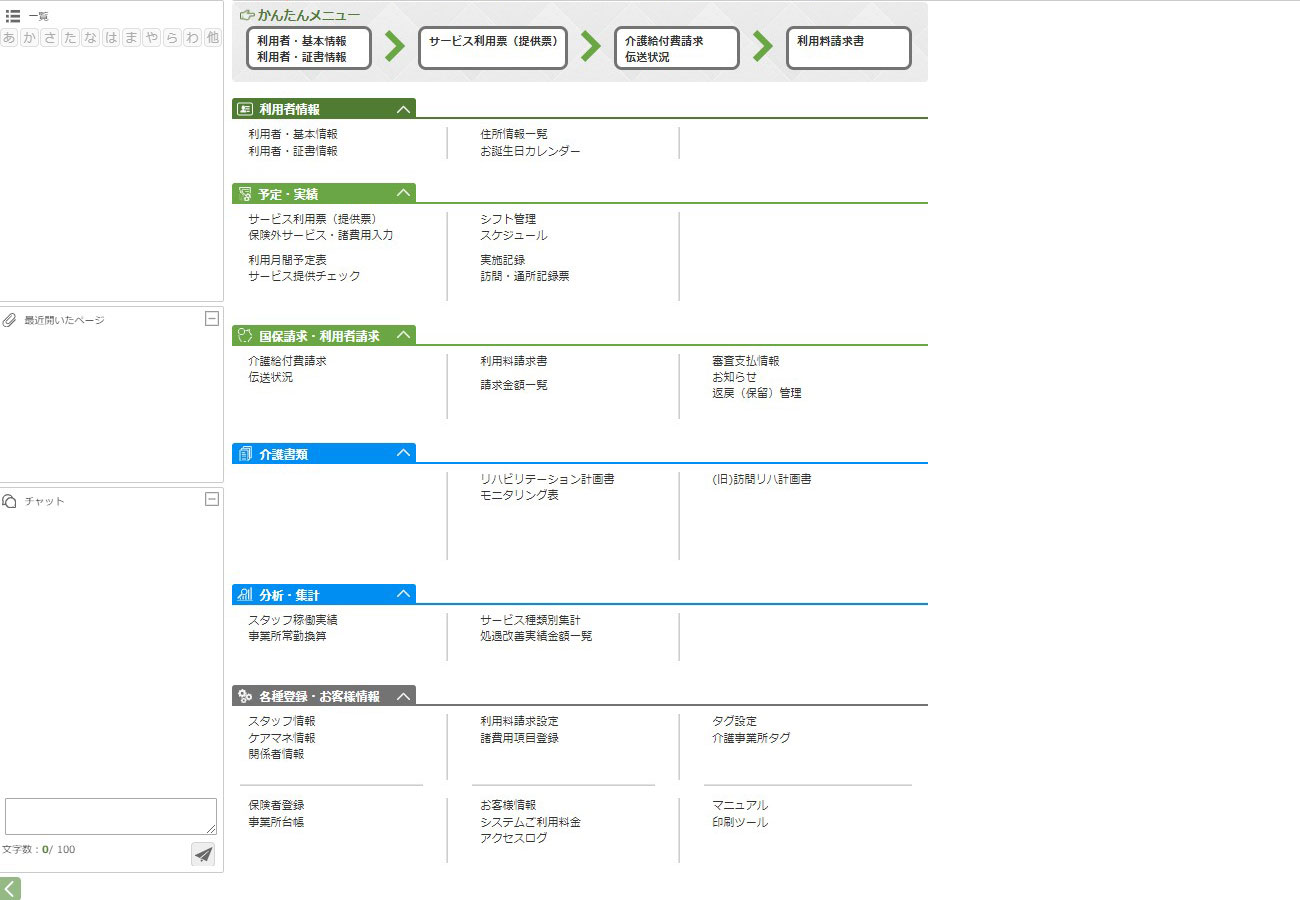The height and width of the screenshot is (900, 1300).
Task: Click the chat bubble icon
Action: click(x=10, y=501)
